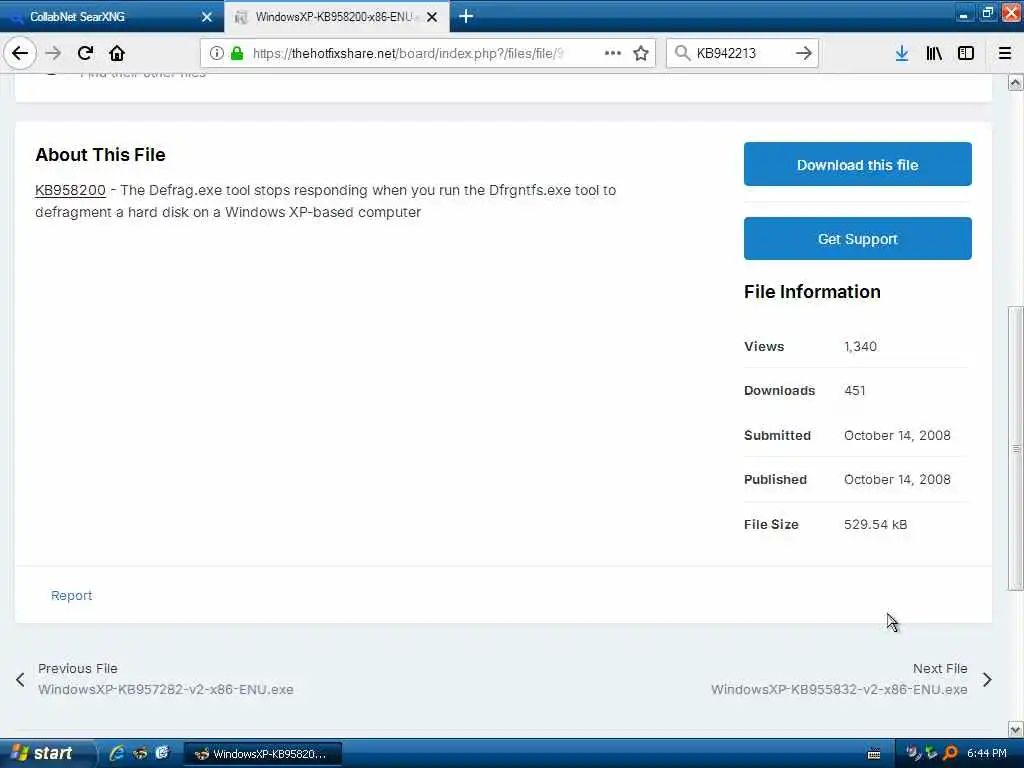Viewport: 1024px width, 768px height.
Task: Submit the KB942213 search with arrow
Action: tap(804, 53)
